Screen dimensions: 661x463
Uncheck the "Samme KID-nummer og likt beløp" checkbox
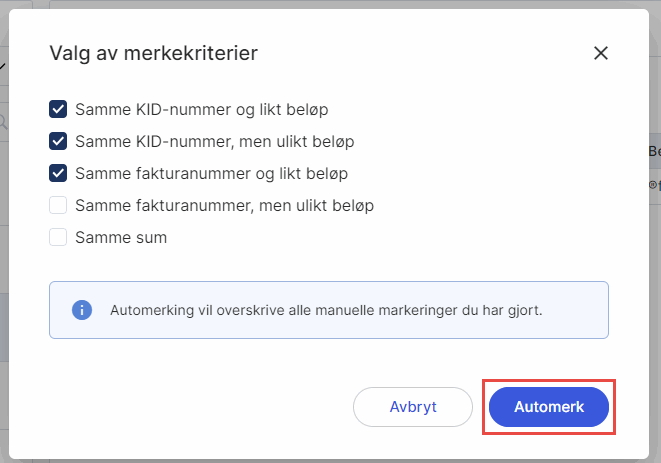[58, 109]
